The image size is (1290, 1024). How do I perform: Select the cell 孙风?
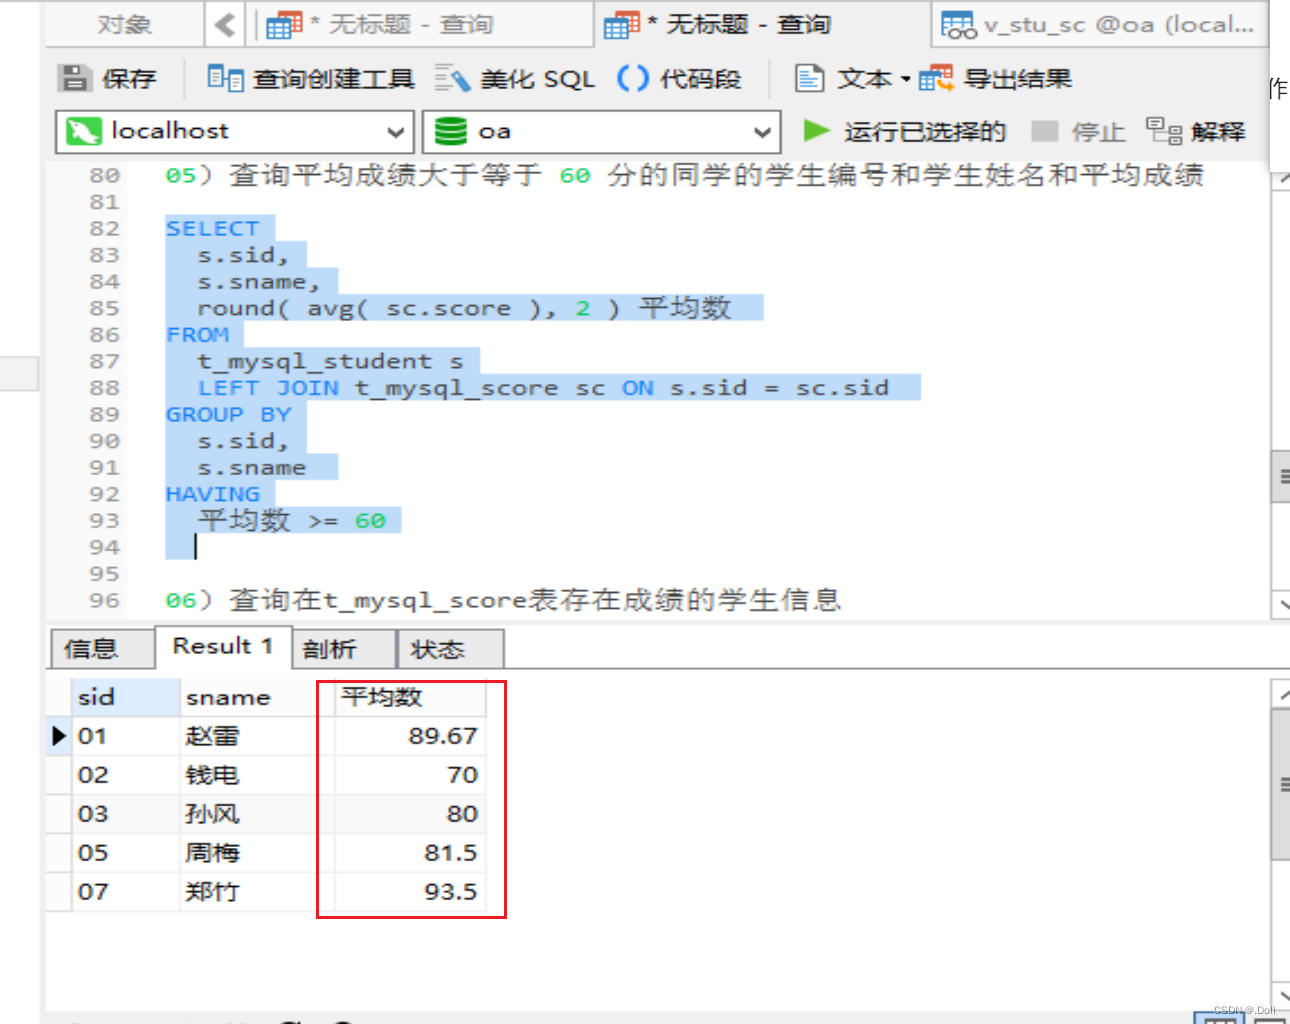255,814
